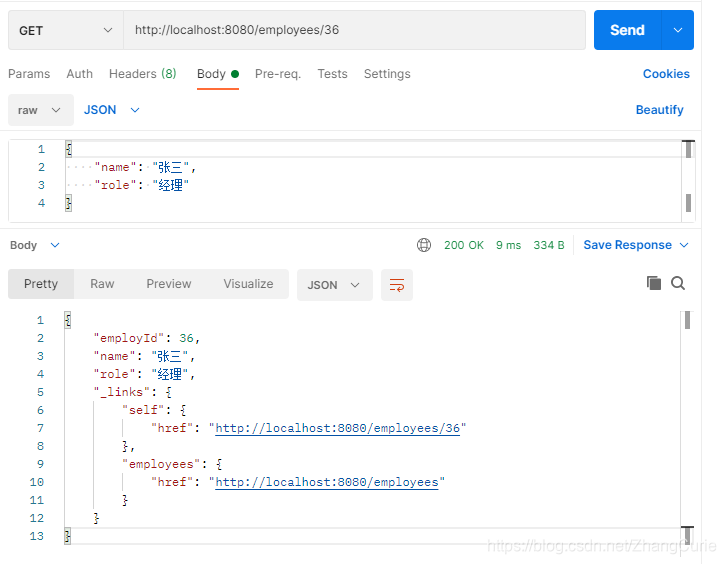Click the globe network information icon

pyautogui.click(x=424, y=245)
